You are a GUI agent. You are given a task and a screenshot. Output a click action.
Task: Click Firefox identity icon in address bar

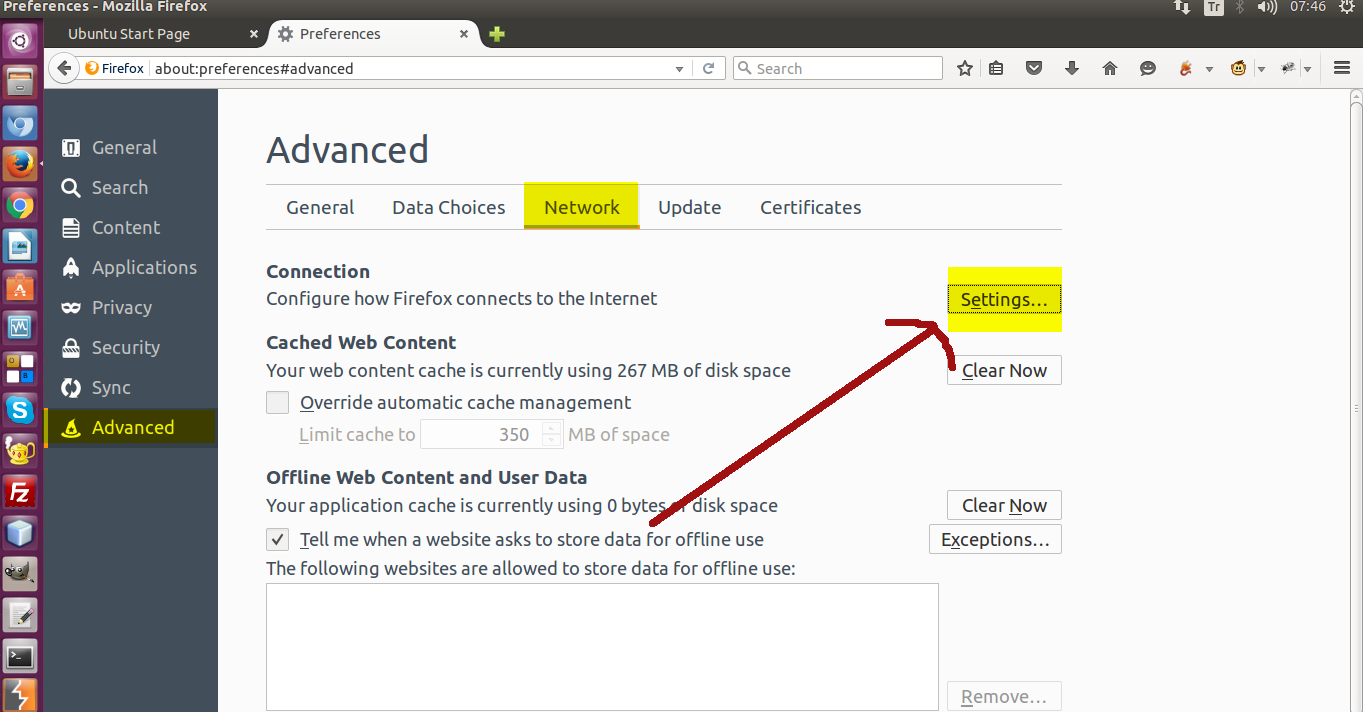pyautogui.click(x=115, y=68)
